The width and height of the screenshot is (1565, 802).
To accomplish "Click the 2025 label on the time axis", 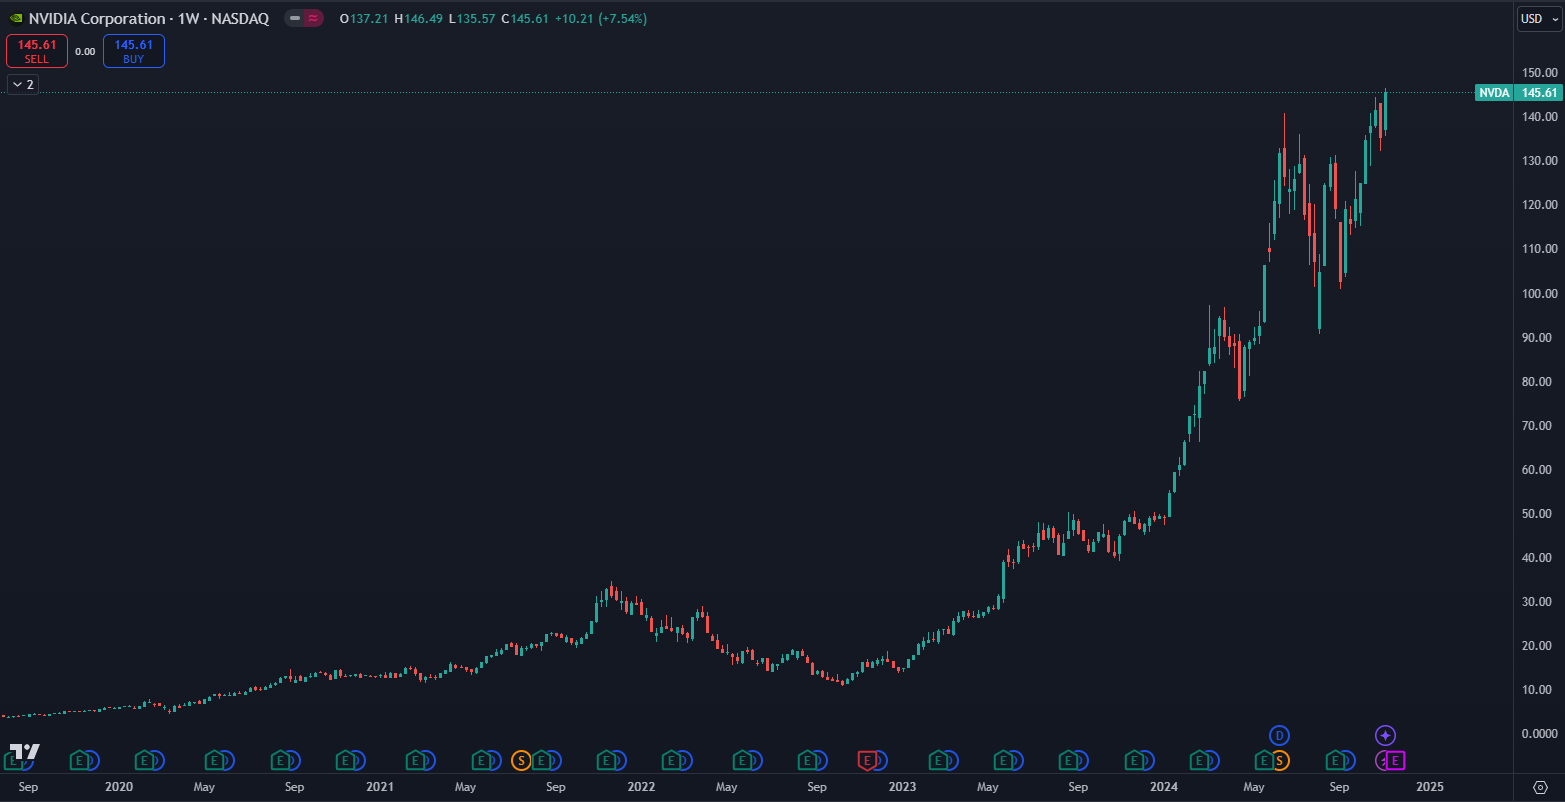I will tap(1430, 787).
